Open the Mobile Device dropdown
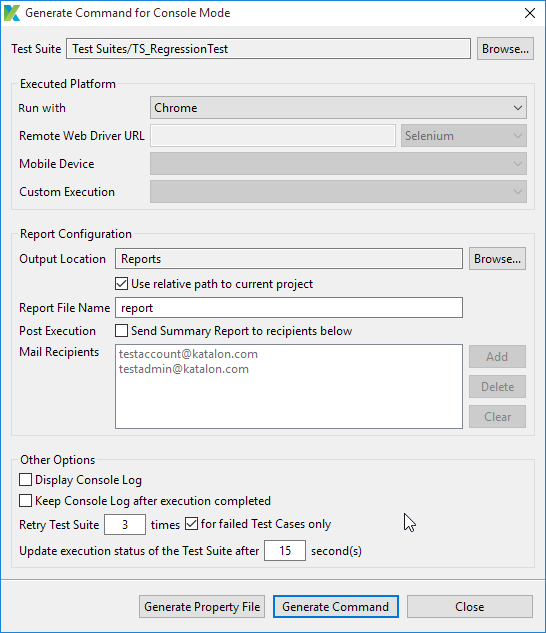The image size is (546, 633). (x=338, y=163)
